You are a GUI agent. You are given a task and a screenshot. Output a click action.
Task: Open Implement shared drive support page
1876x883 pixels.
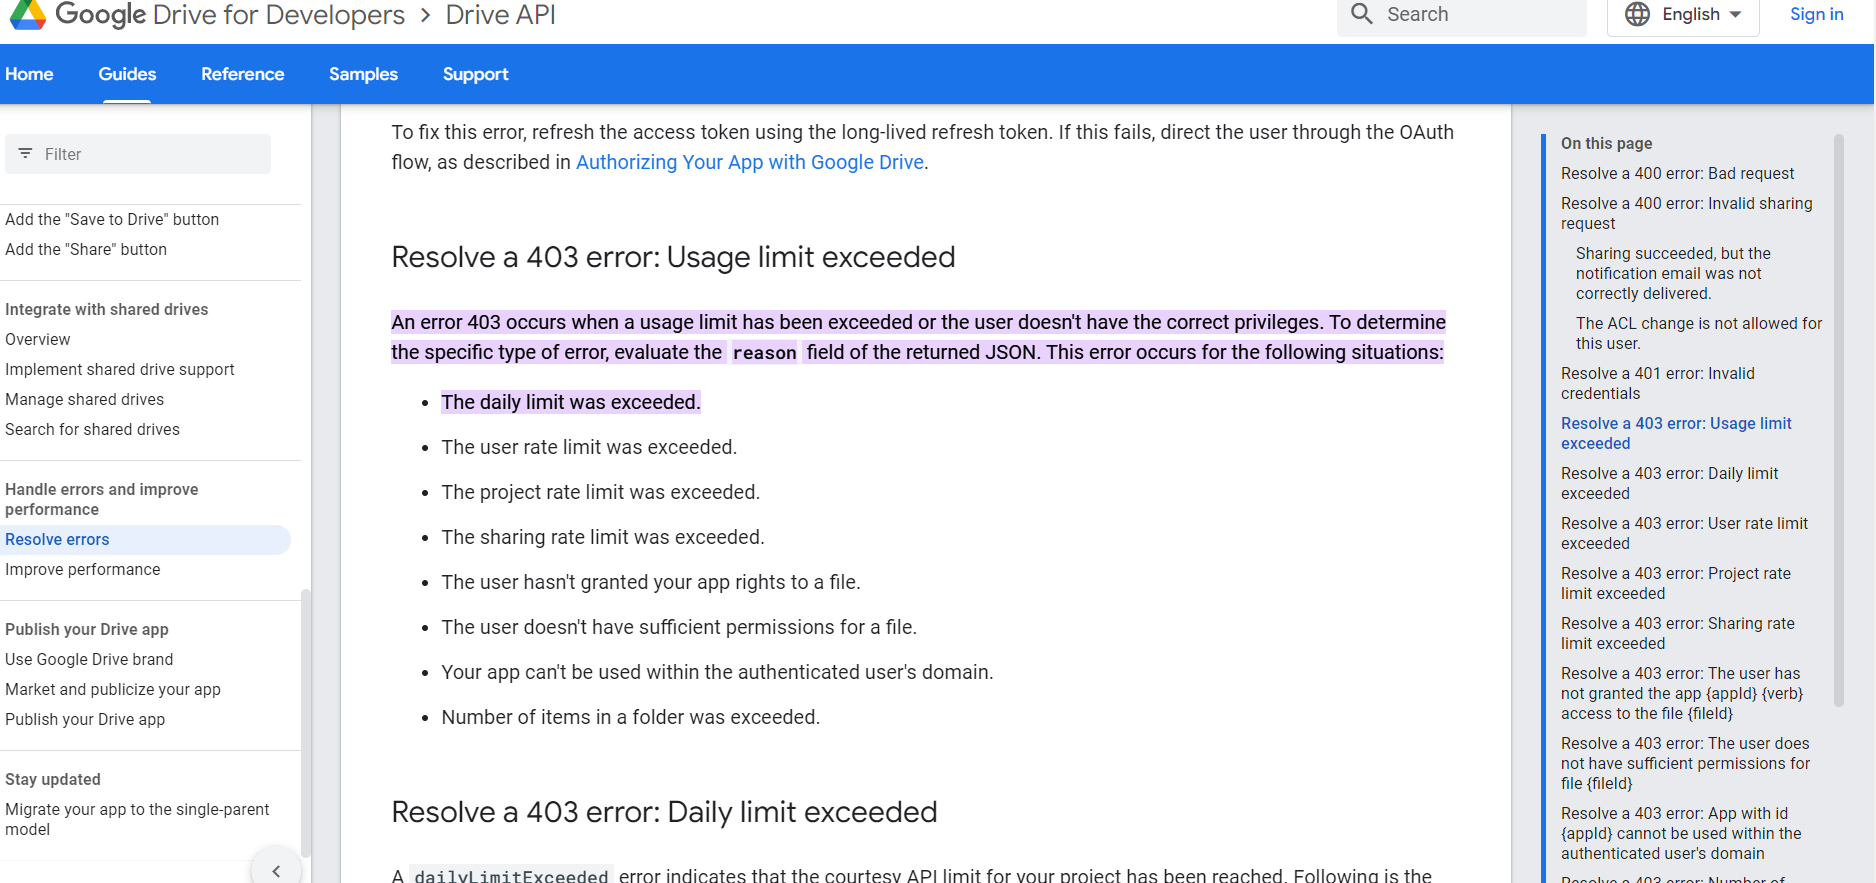click(x=120, y=369)
